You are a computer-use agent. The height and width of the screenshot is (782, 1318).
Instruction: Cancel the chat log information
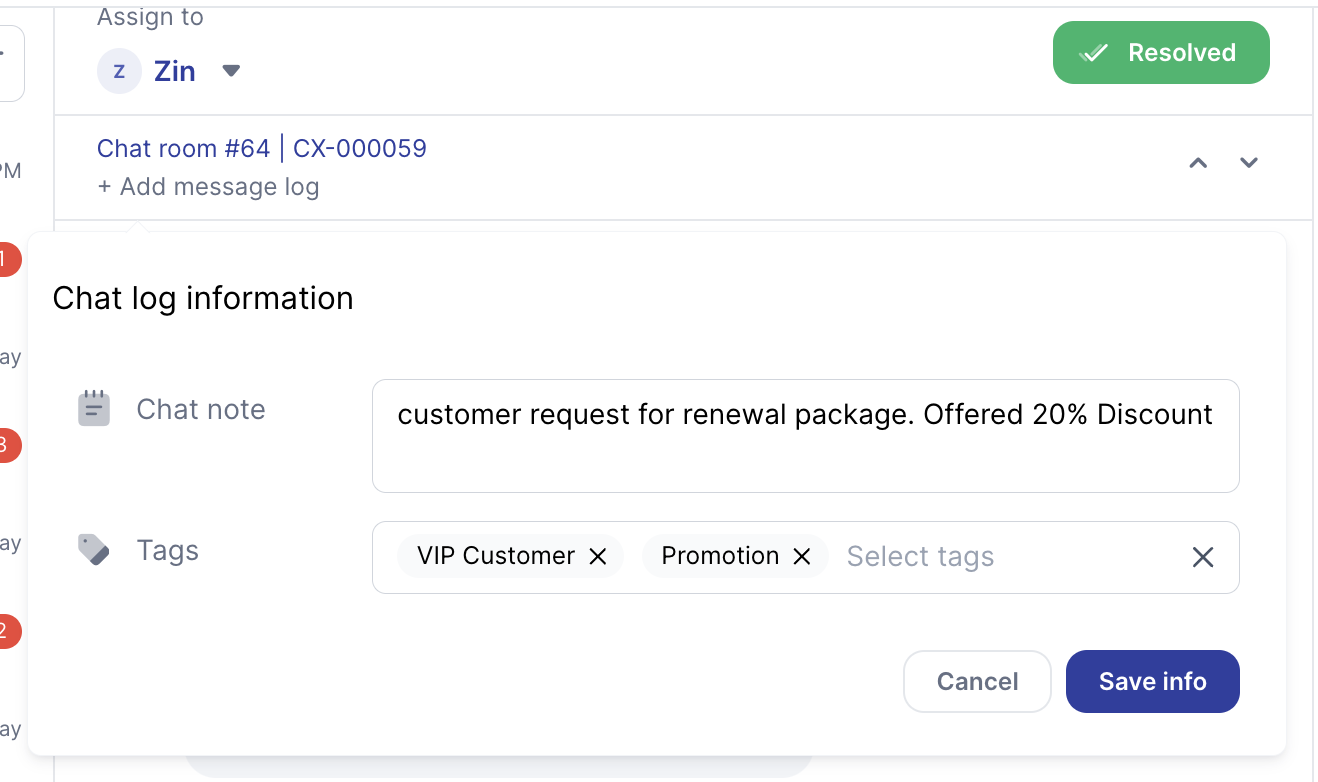pos(977,682)
